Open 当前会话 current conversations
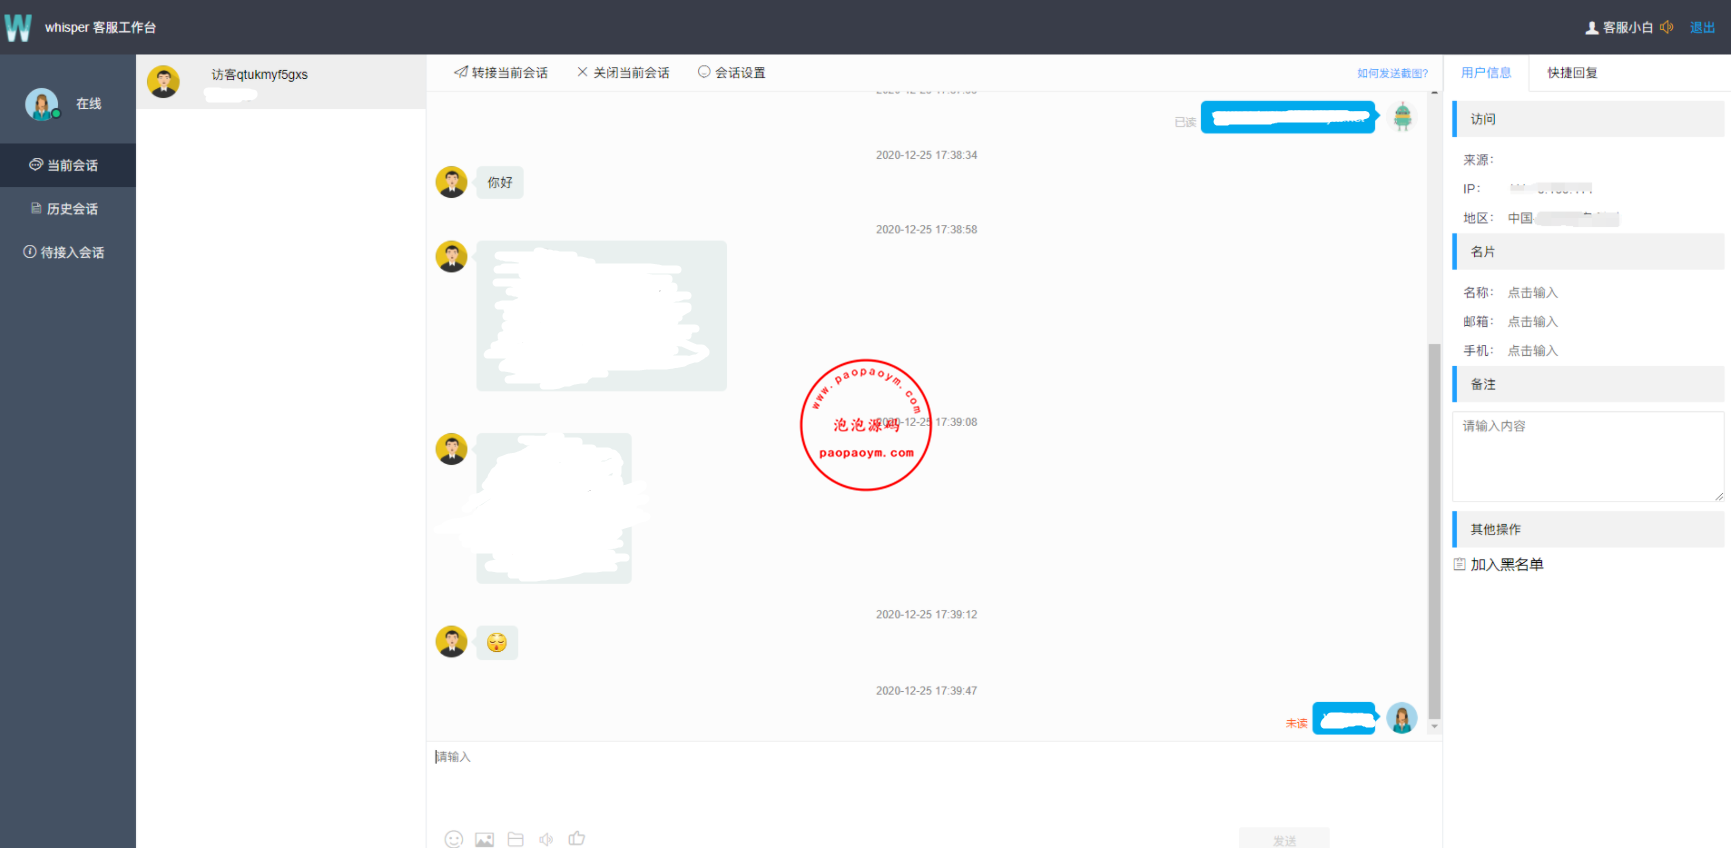 click(68, 165)
